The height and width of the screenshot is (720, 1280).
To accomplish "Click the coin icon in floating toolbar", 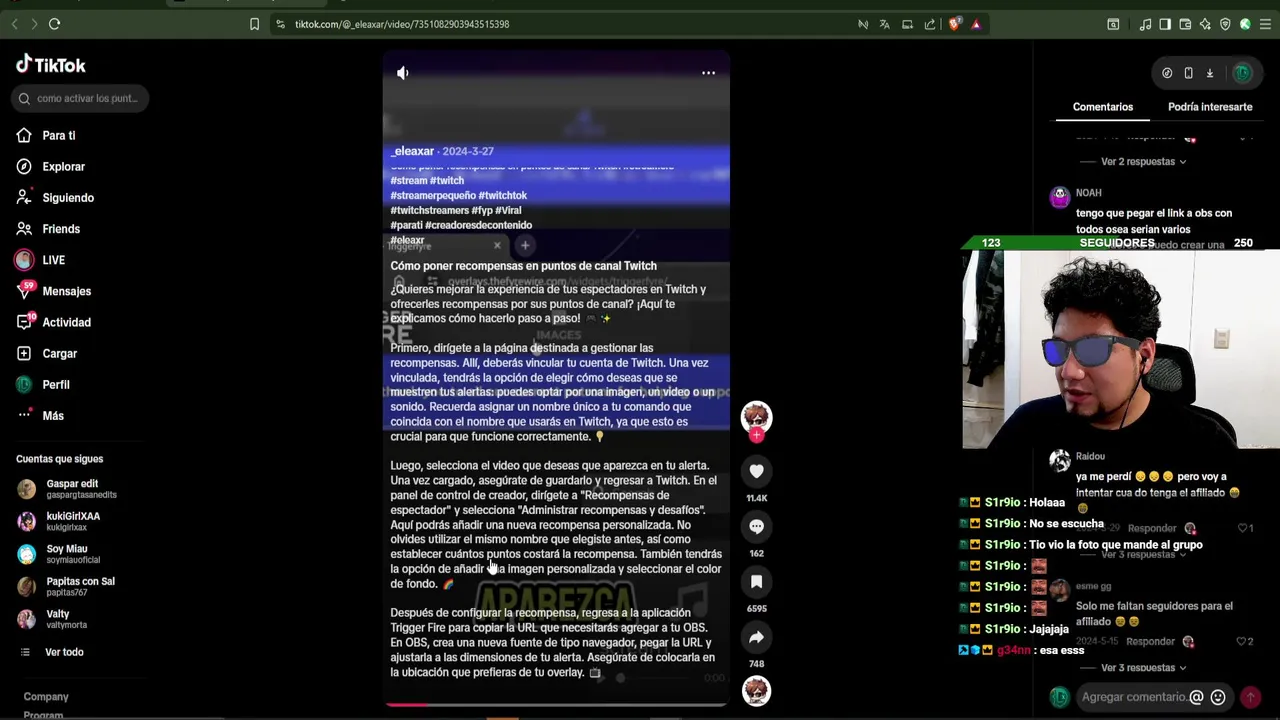I will coord(1167,73).
